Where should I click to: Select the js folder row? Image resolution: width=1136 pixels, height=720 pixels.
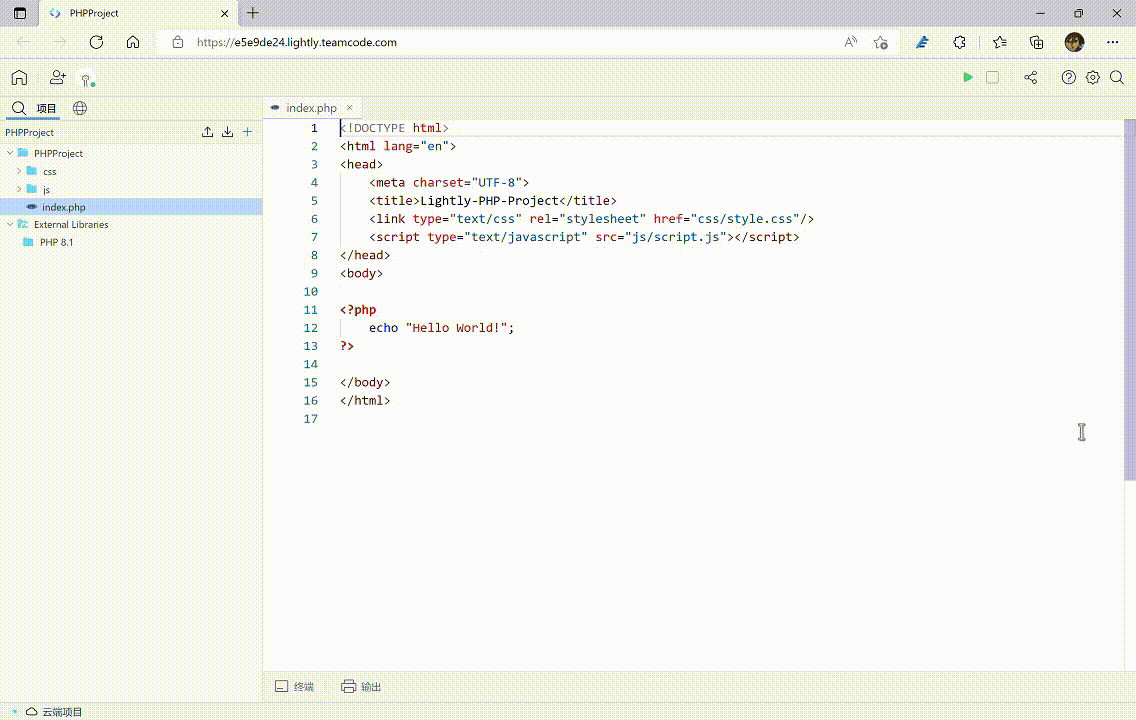point(131,190)
